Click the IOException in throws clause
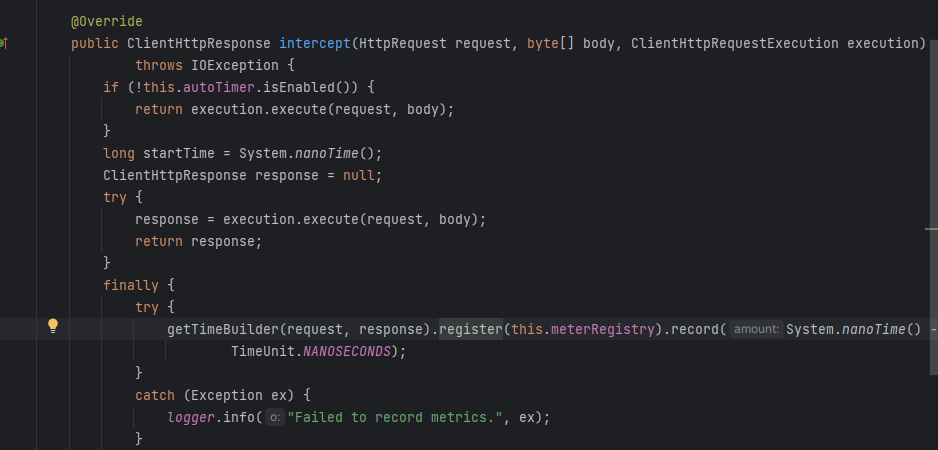Image resolution: width=938 pixels, height=450 pixels. [234, 66]
